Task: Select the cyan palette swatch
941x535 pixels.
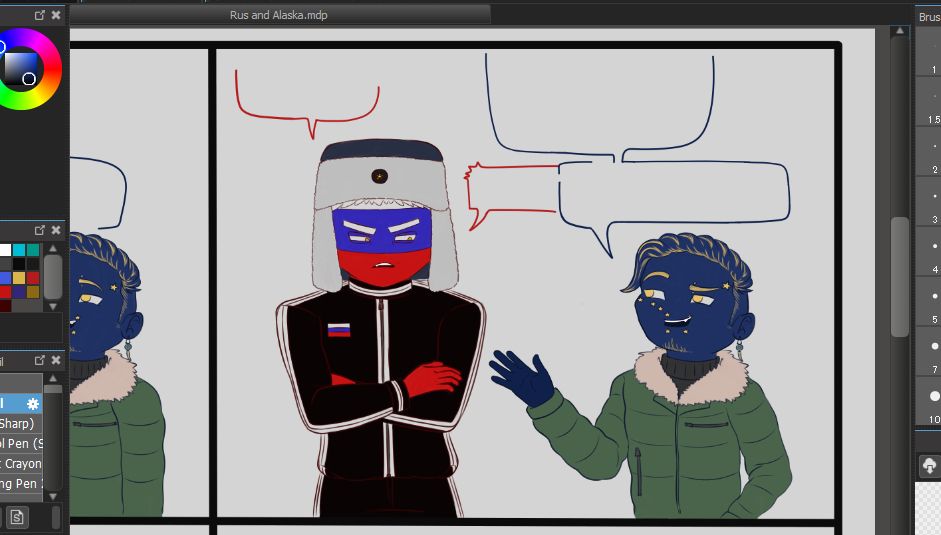Action: (19, 250)
